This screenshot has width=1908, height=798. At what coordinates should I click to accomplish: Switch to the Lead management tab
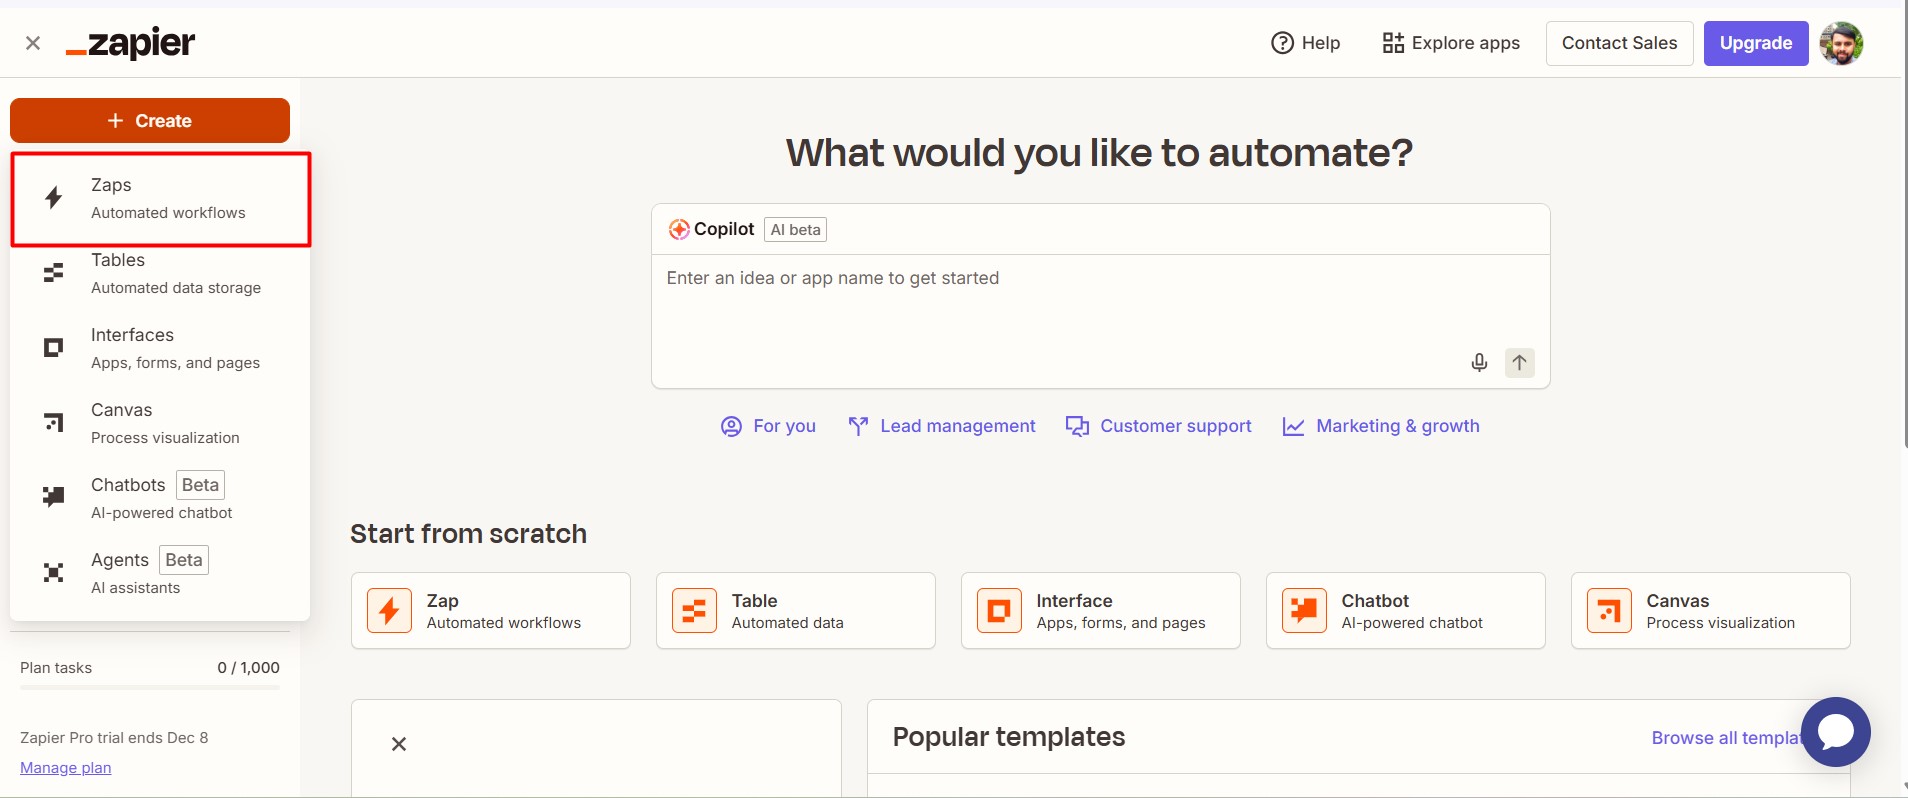click(941, 426)
